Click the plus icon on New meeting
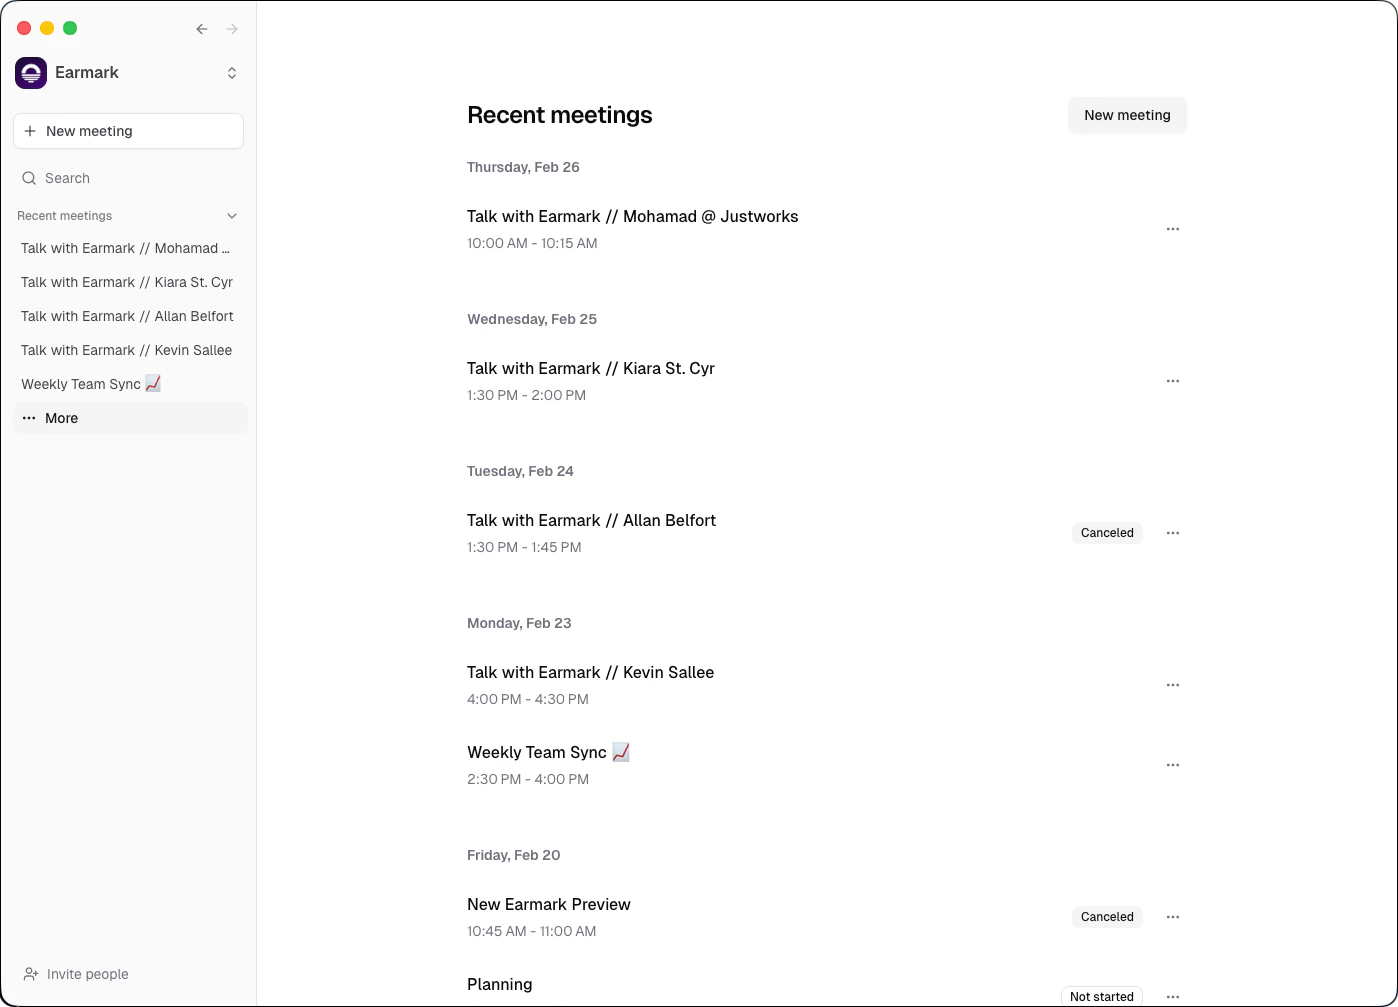 (x=31, y=131)
